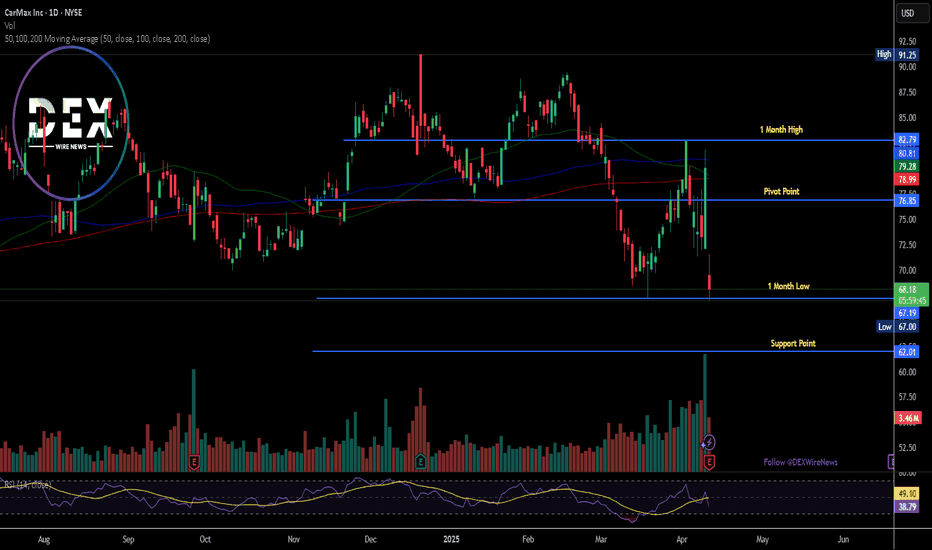This screenshot has height=550, width=932.
Task: Click the earnings E marker in late December
Action: tap(420, 461)
